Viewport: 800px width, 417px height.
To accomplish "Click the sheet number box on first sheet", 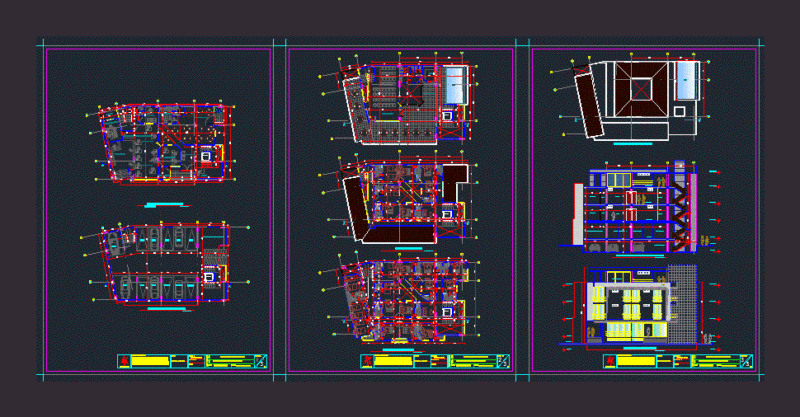I will pyautogui.click(x=261, y=361).
